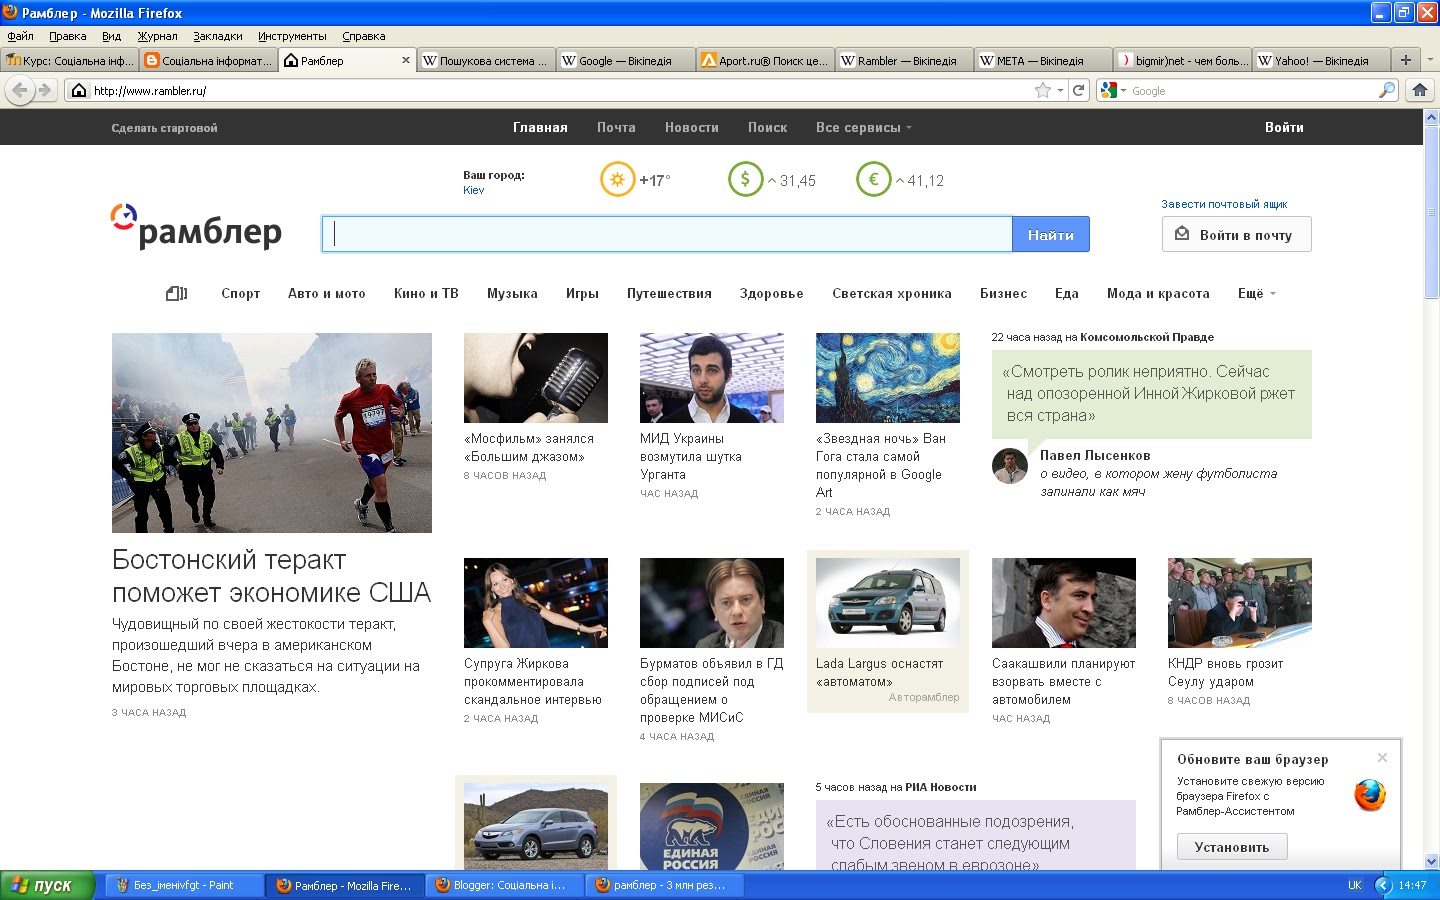Close the Обновите ваш браузер popup
The width and height of the screenshot is (1440, 900).
(x=1382, y=757)
